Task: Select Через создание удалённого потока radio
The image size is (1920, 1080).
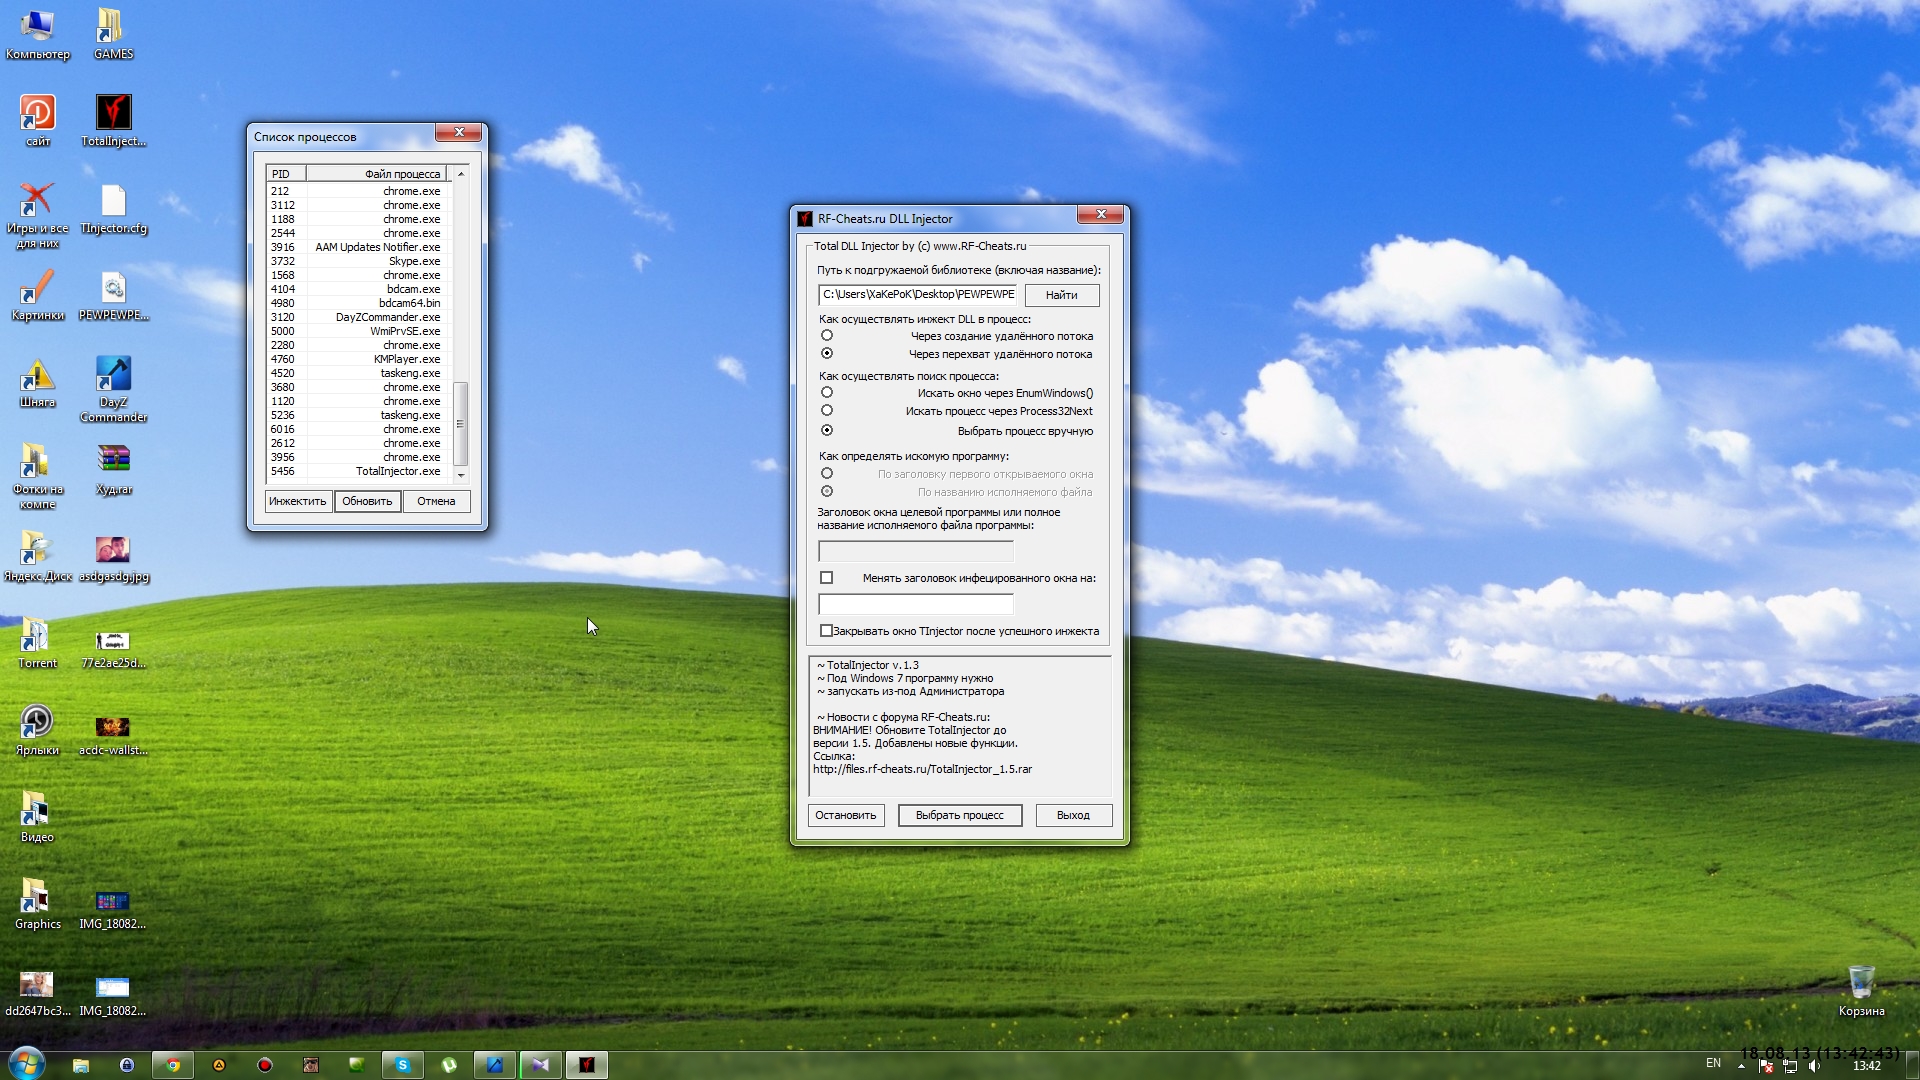Action: pos(827,336)
